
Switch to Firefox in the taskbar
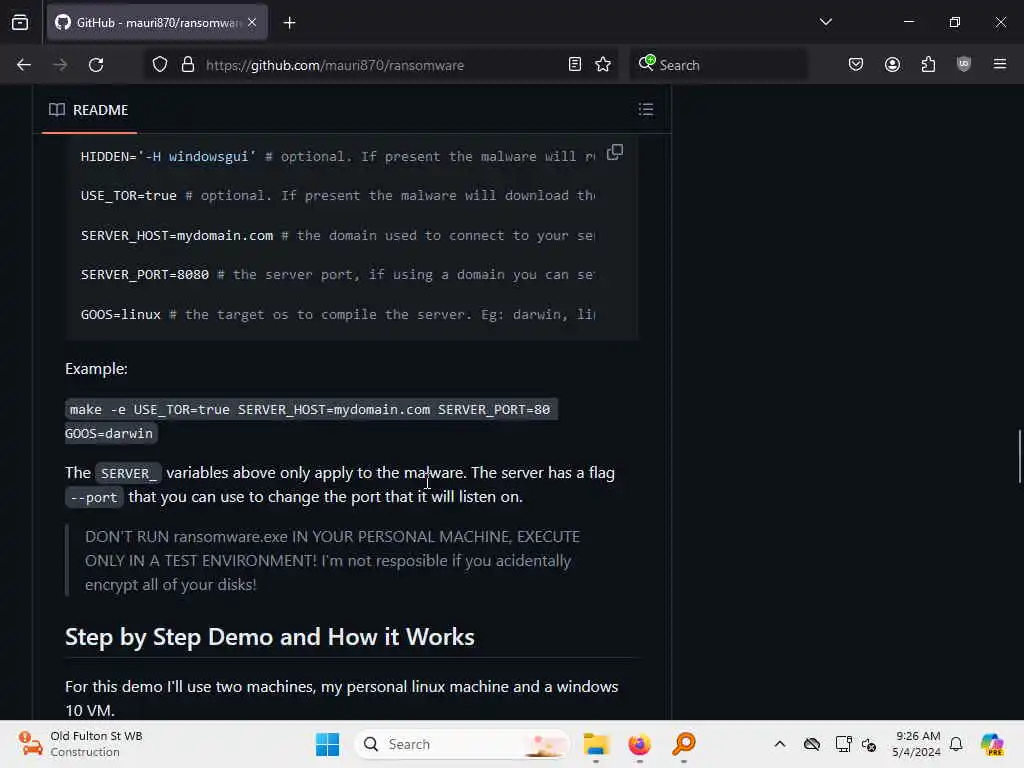pos(639,744)
